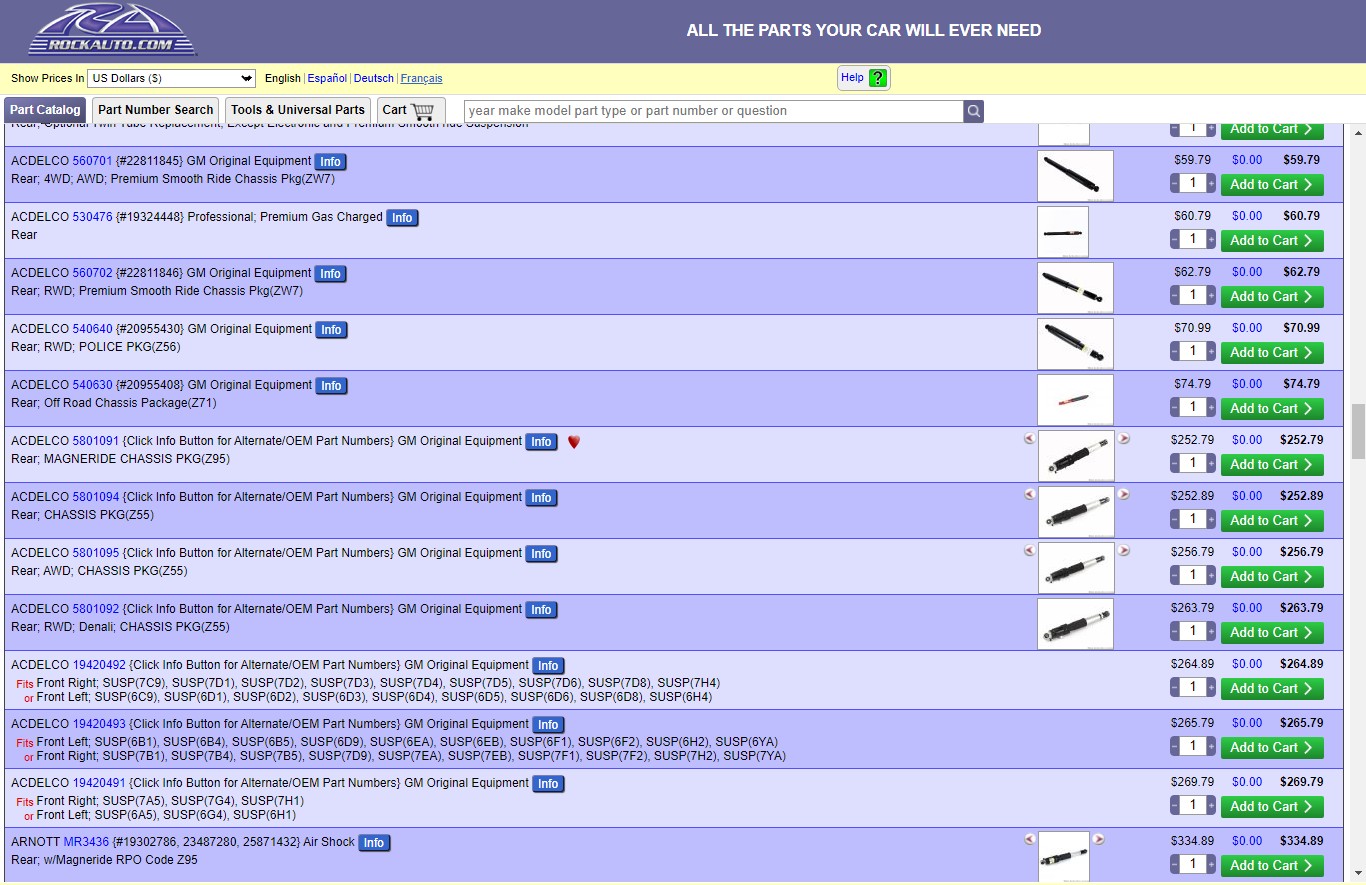Open thumbnail image of ACDELCO 540630 shock

1075,400
